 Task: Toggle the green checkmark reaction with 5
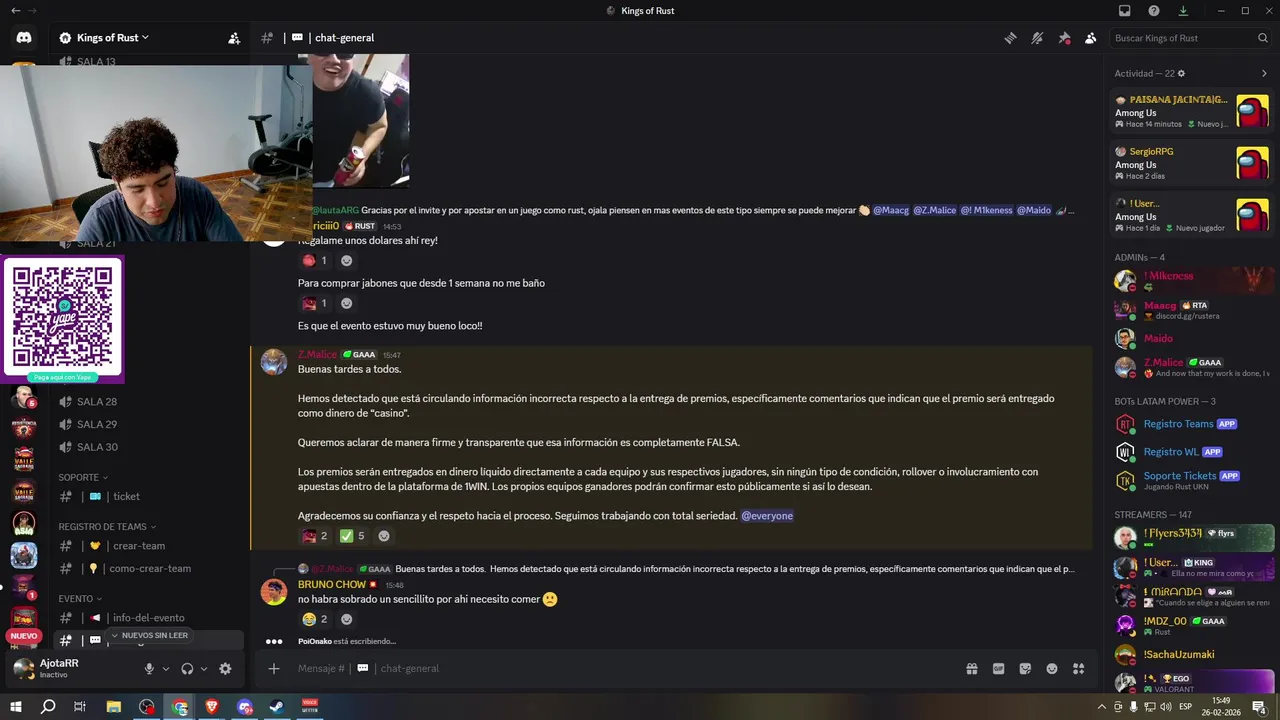(354, 536)
